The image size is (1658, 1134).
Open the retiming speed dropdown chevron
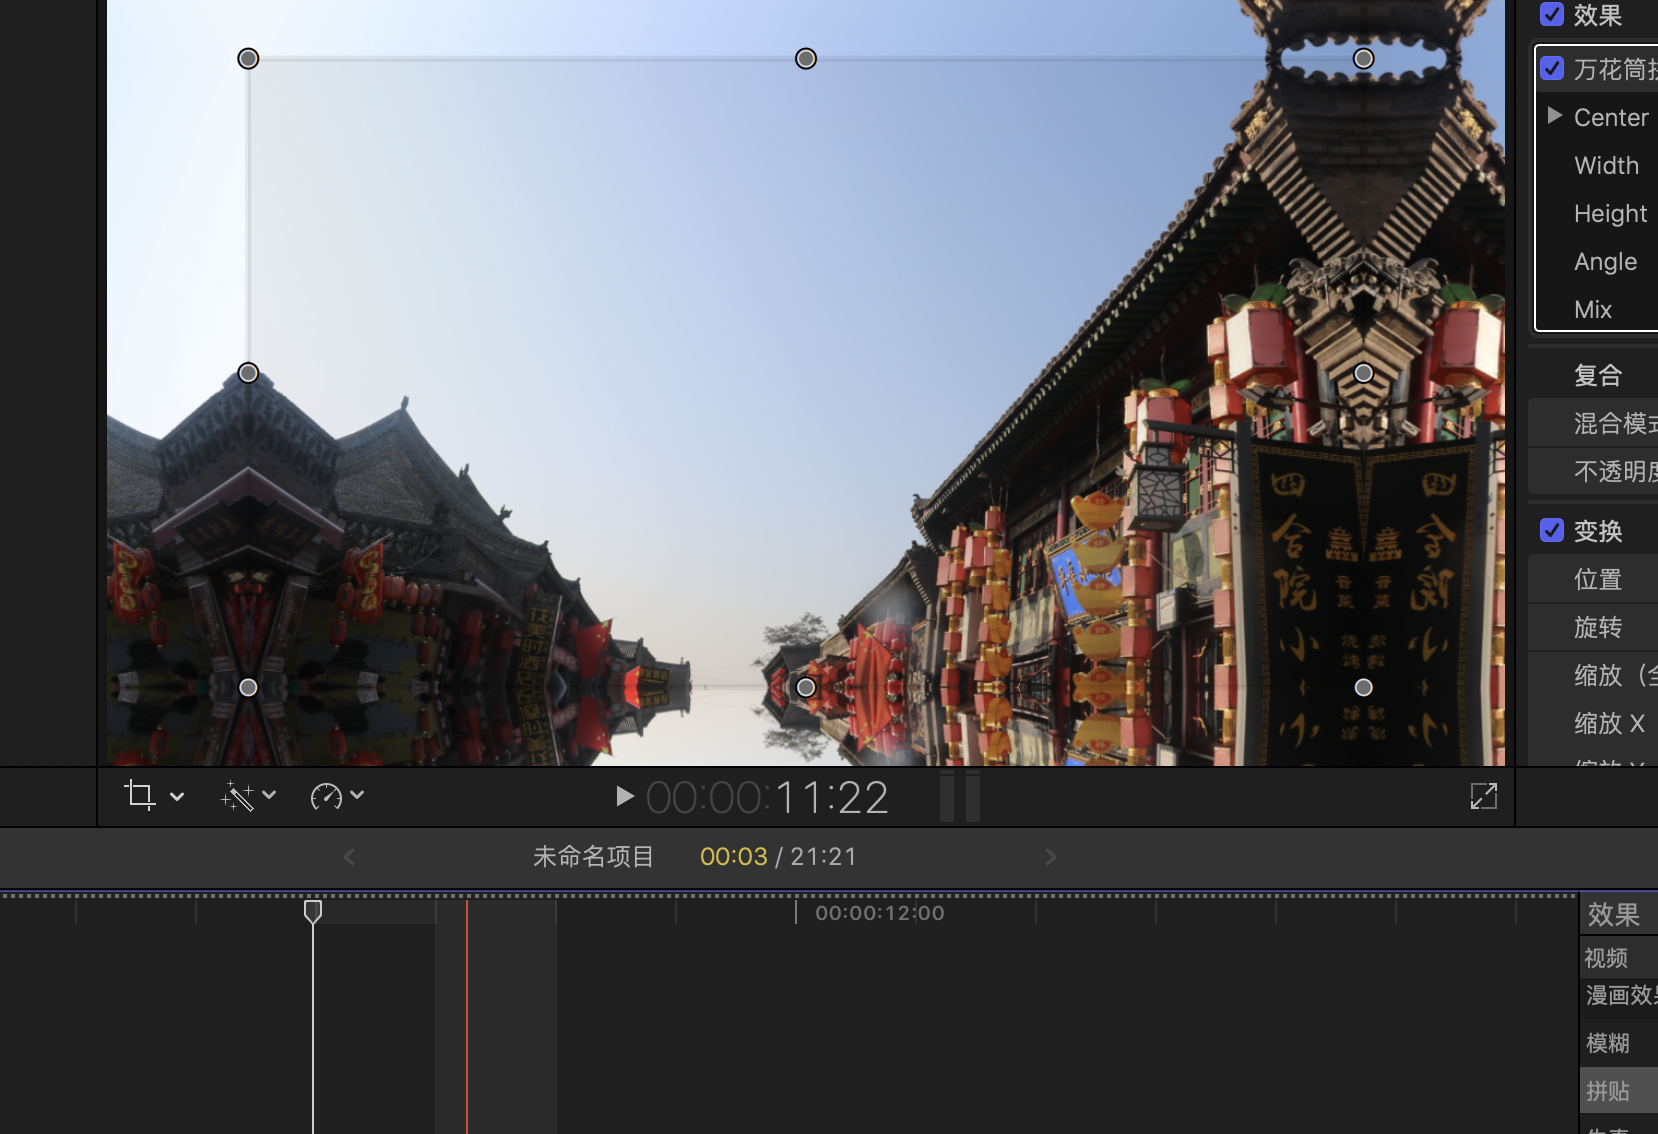pos(357,796)
